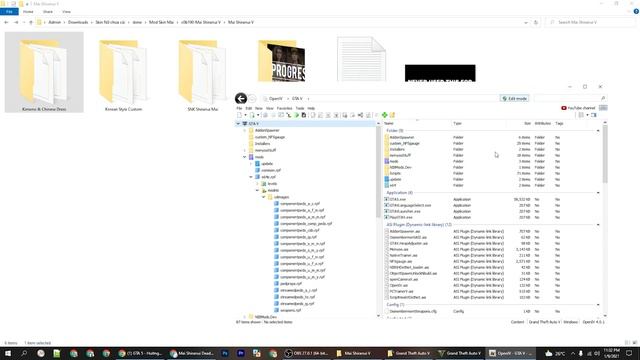Select the blank text document file icon

(x=361, y=59)
